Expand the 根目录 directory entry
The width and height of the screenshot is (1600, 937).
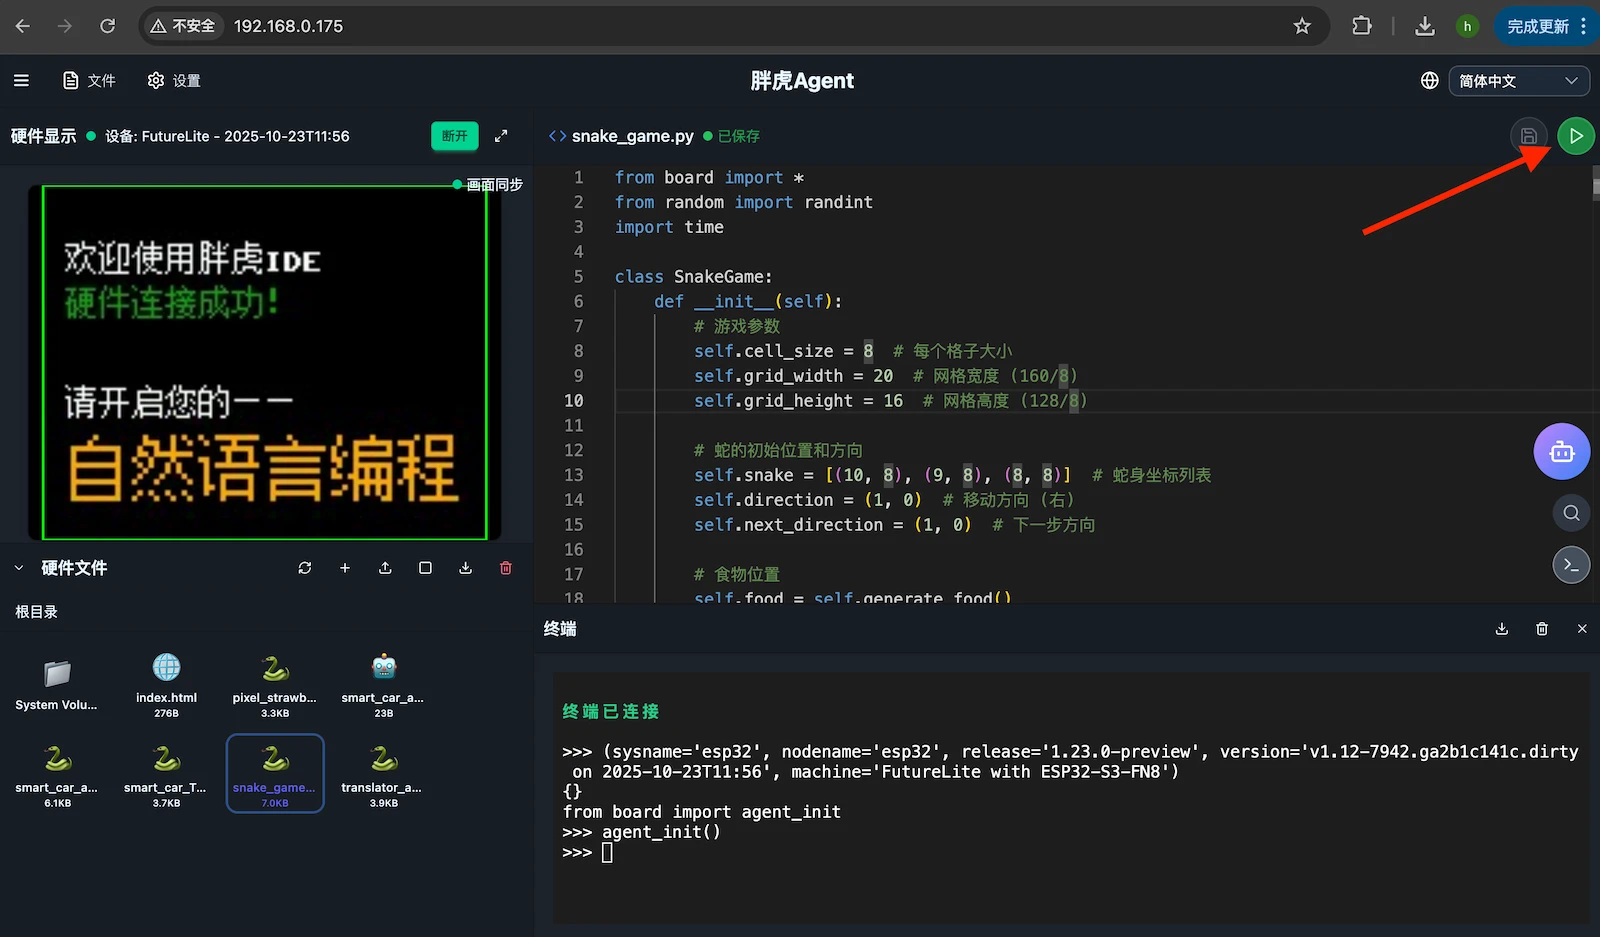click(36, 611)
